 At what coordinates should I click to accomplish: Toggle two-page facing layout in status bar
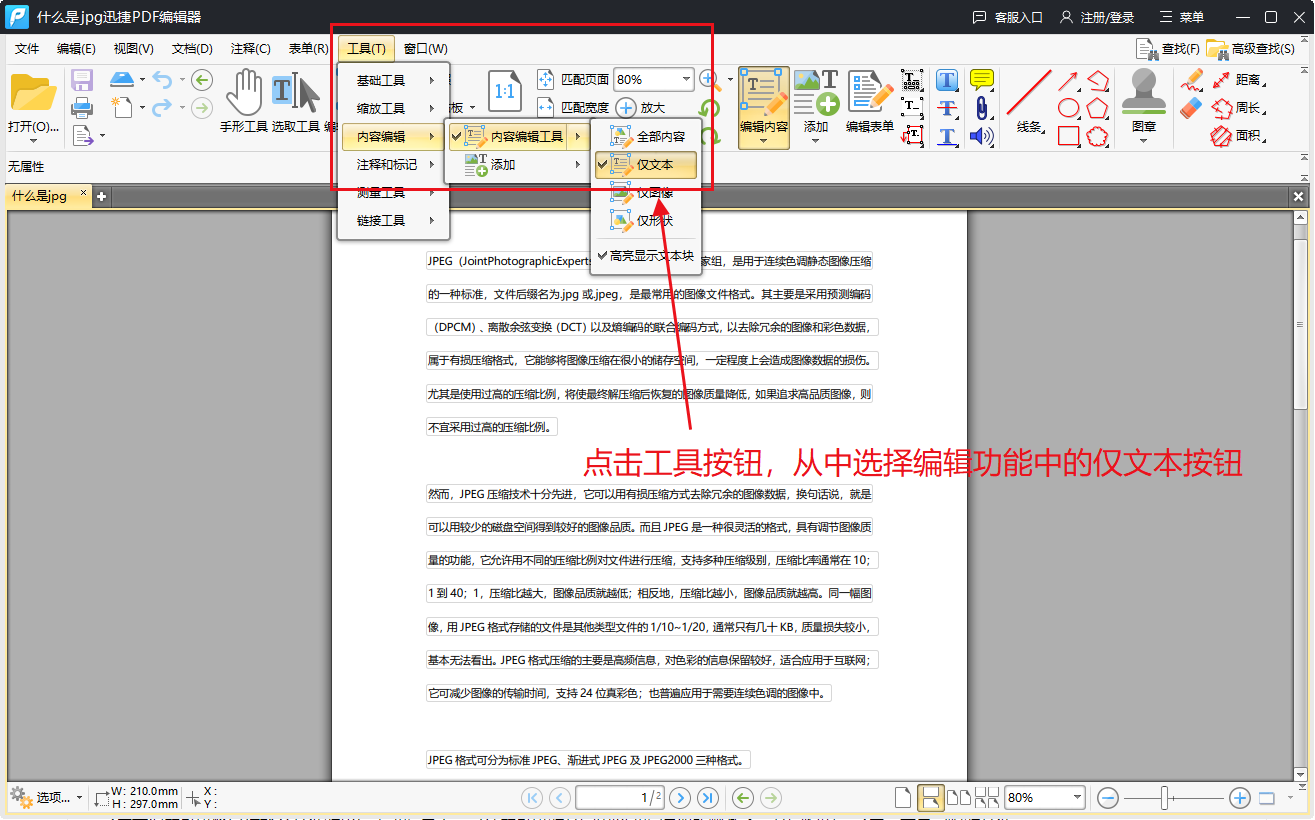point(959,797)
